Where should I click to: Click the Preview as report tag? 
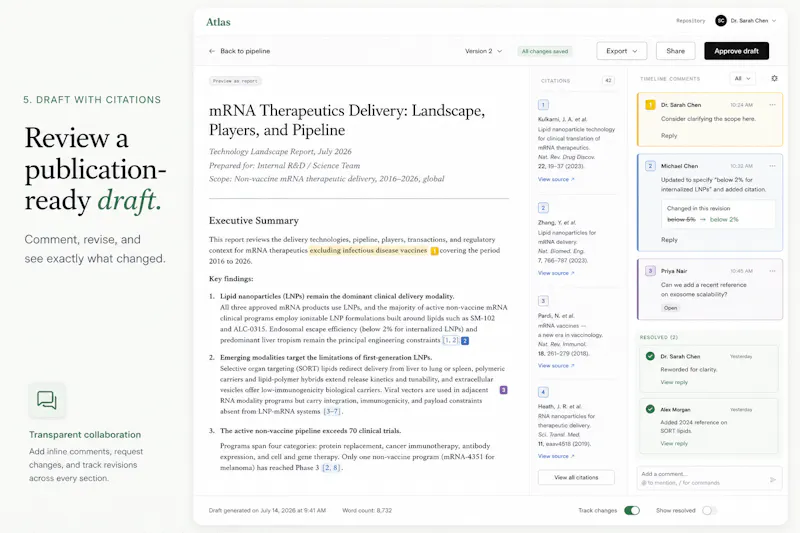235,81
